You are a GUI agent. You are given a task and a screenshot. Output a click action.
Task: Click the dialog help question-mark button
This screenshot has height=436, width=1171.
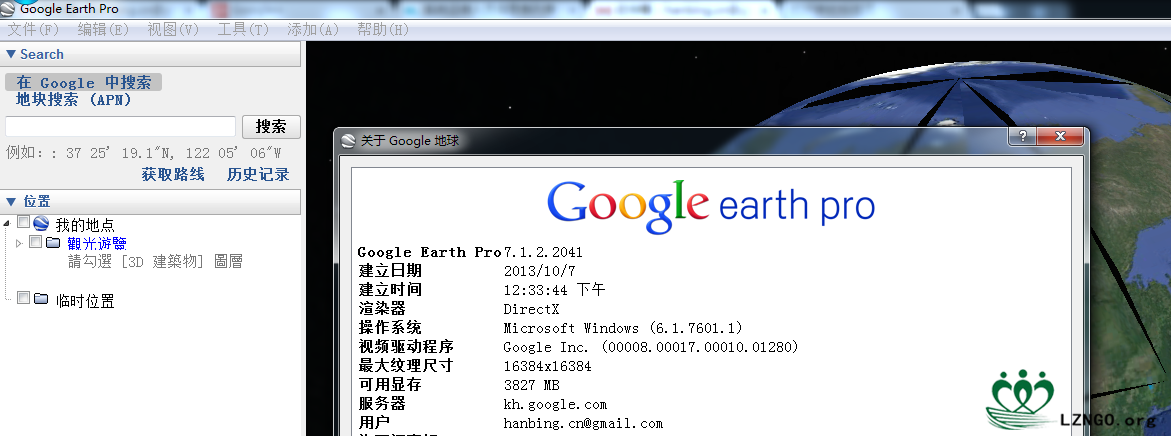coord(1022,136)
